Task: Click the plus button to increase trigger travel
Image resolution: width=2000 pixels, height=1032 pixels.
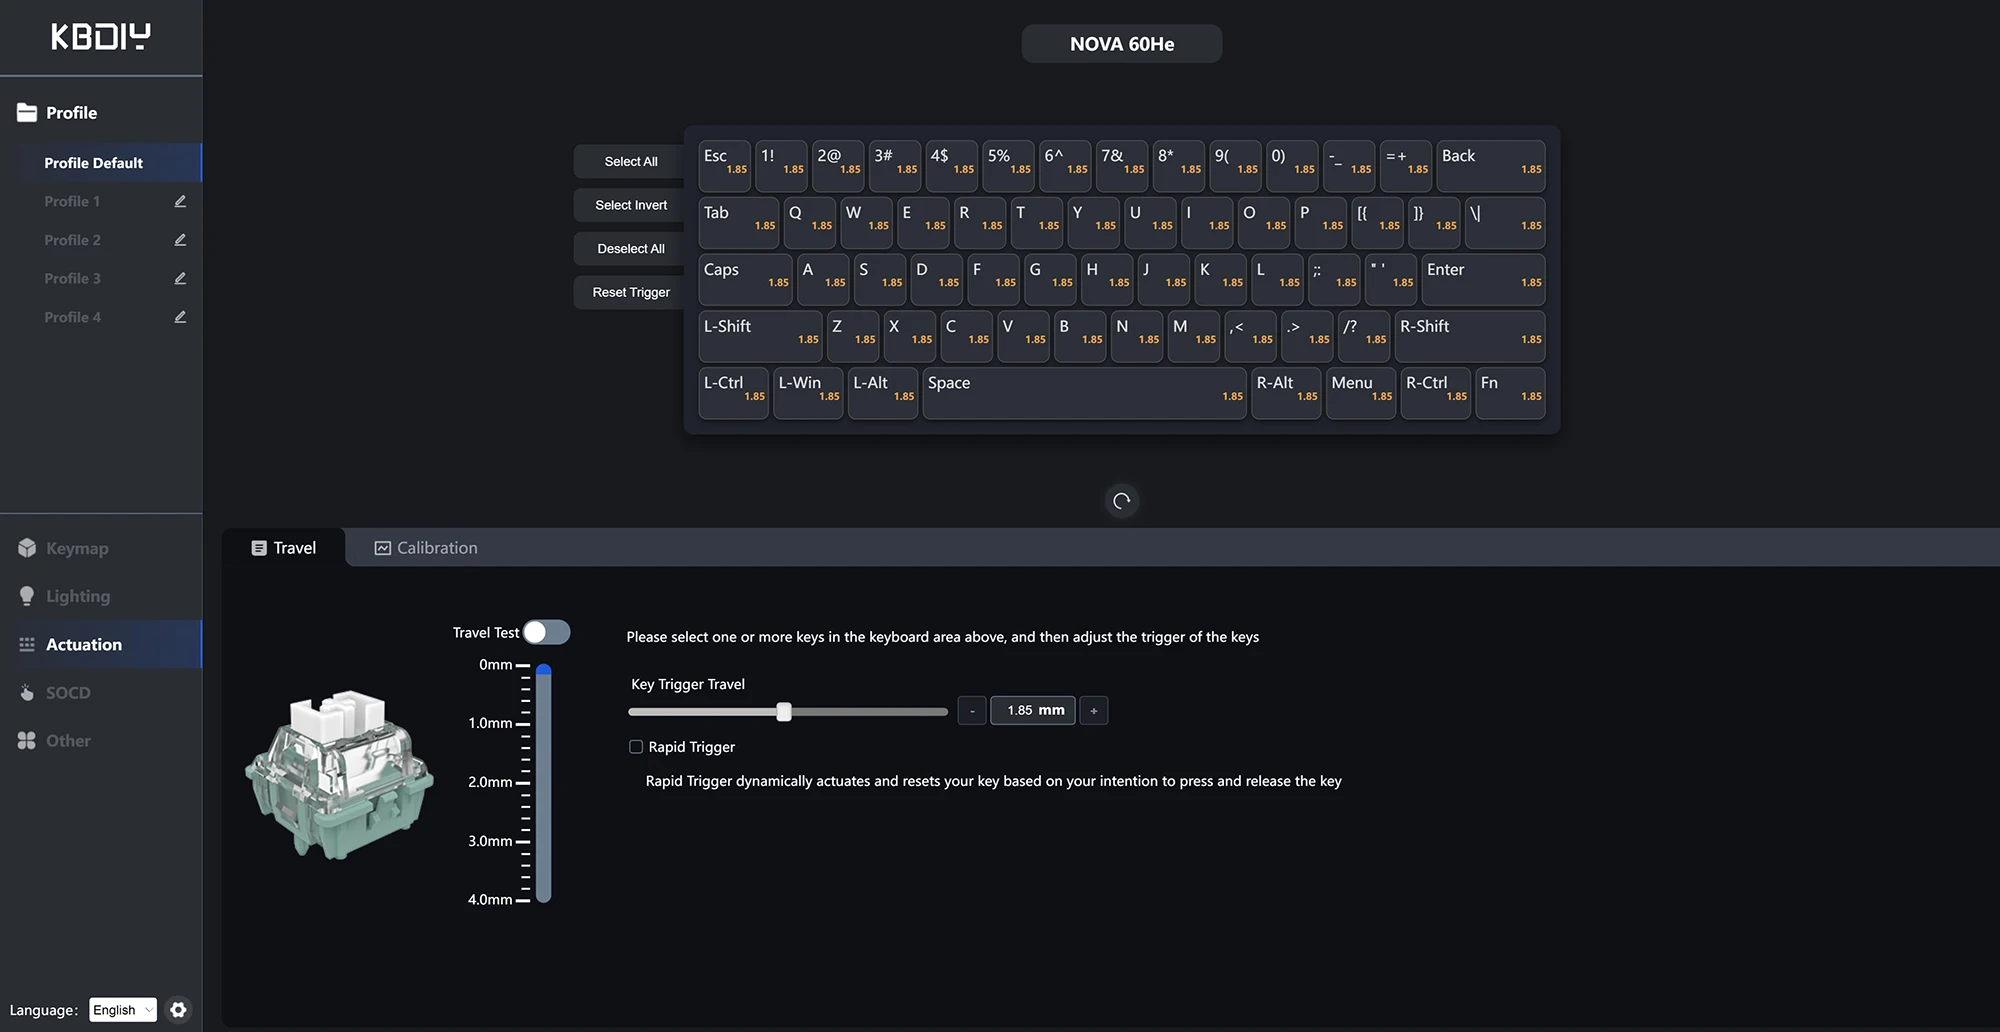Action: coord(1094,711)
